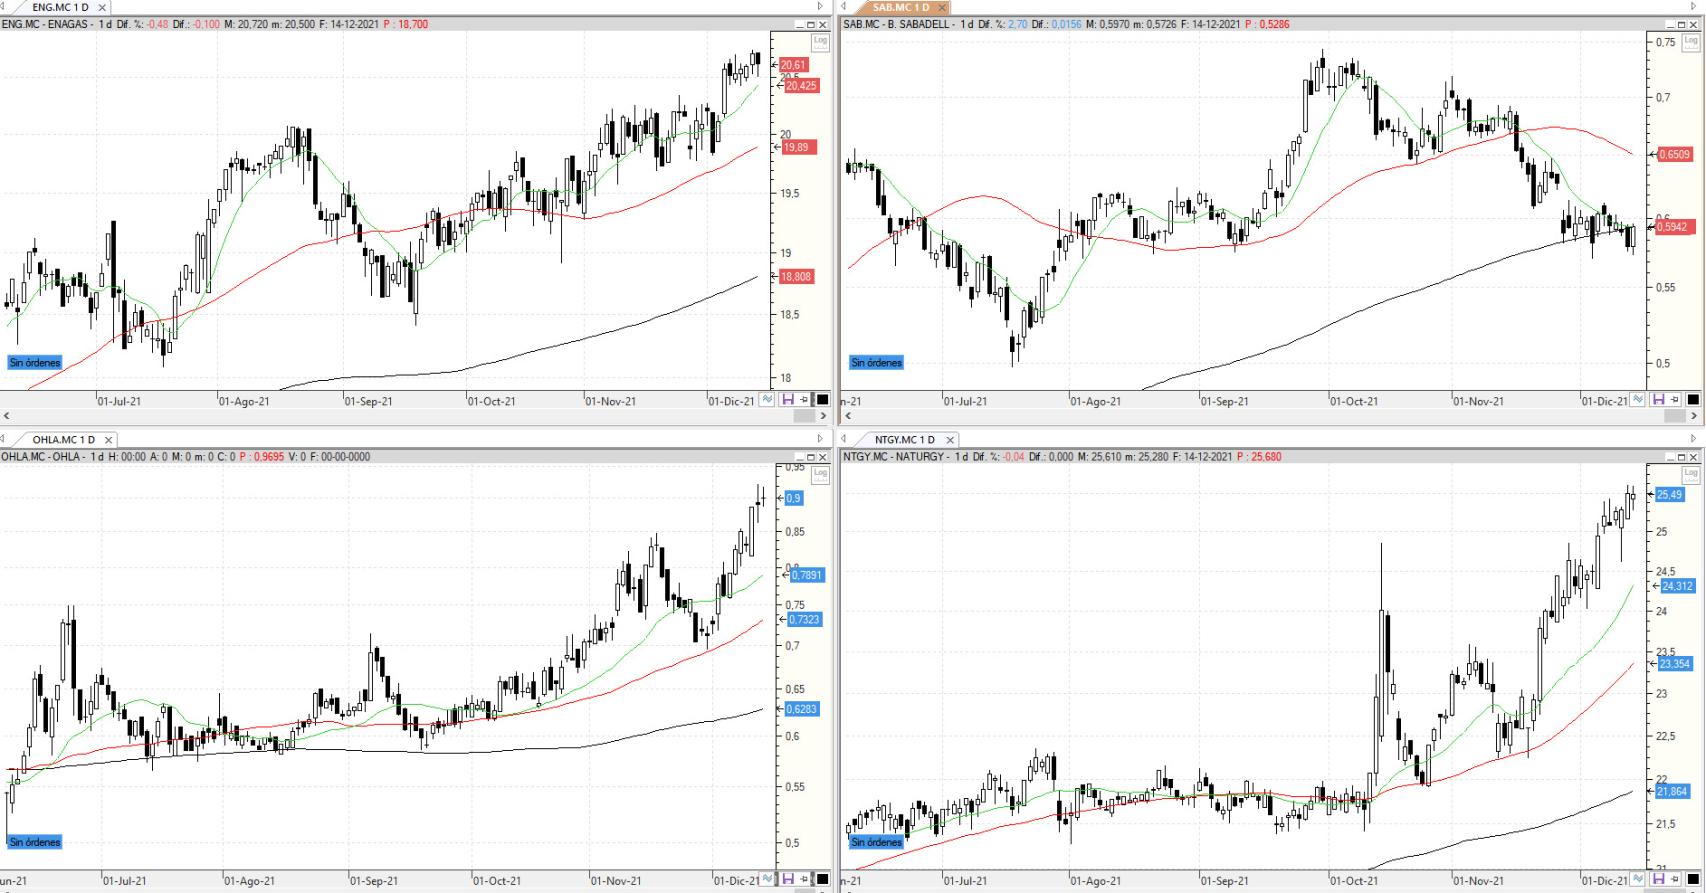
Task: Click 'Sin órdenes' label in NATURGY chart
Action: pyautogui.click(x=876, y=842)
